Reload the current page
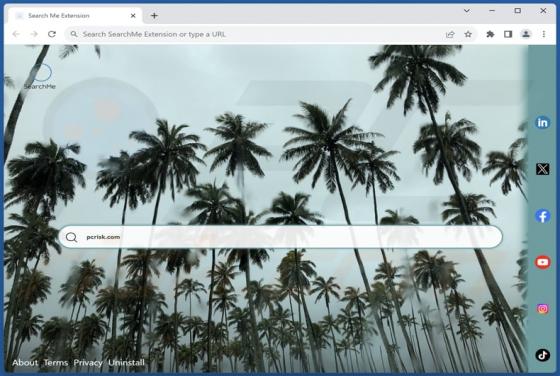Image resolution: width=560 pixels, height=376 pixels. click(52, 34)
